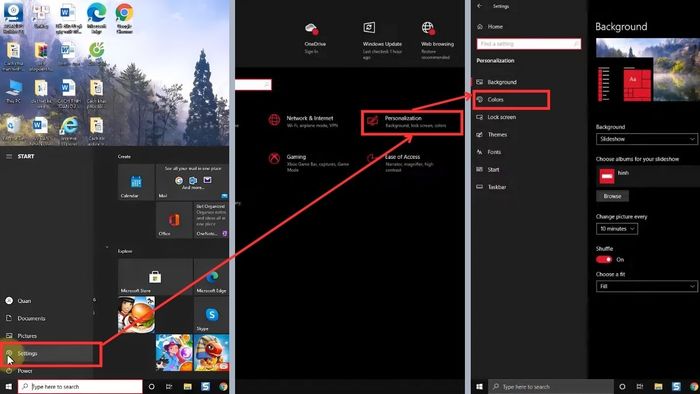This screenshot has height=394, width=700.
Task: Open the Personalization settings category
Action: coord(411,122)
